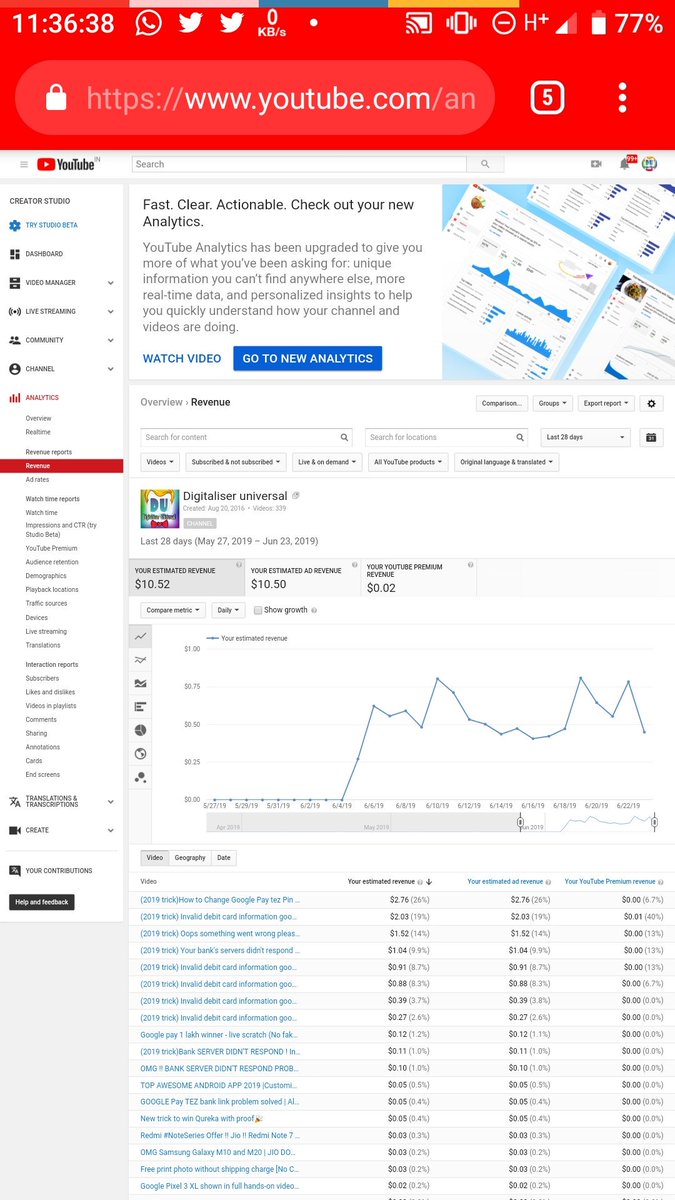Image resolution: width=675 pixels, height=1200 pixels.
Task: Expand the Channel sidebar section
Action: [110, 369]
